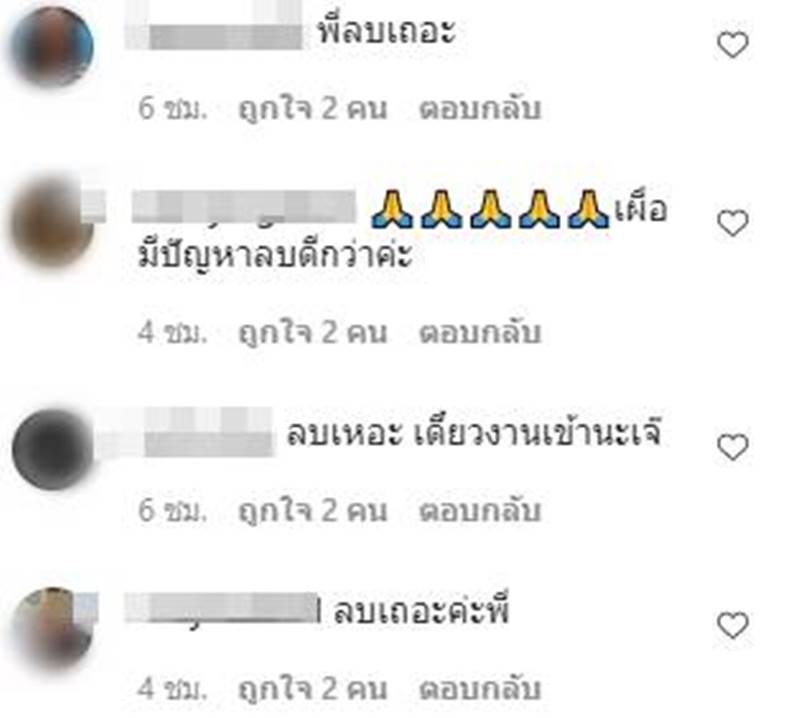The image size is (800, 718).
Task: Open blurred username before praying hands emojis
Action: [x=244, y=207]
